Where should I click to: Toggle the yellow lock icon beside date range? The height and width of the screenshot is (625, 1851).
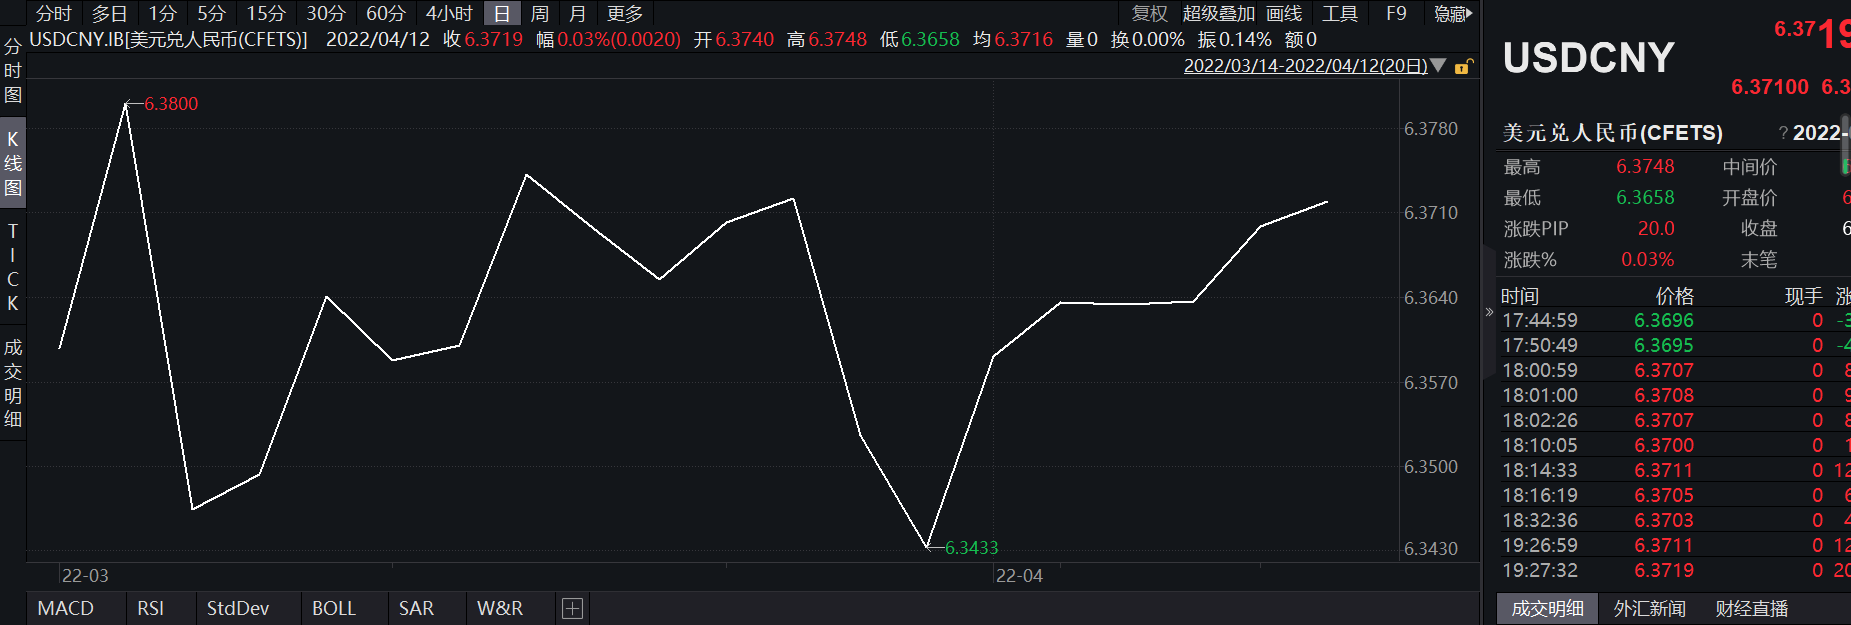(1463, 67)
